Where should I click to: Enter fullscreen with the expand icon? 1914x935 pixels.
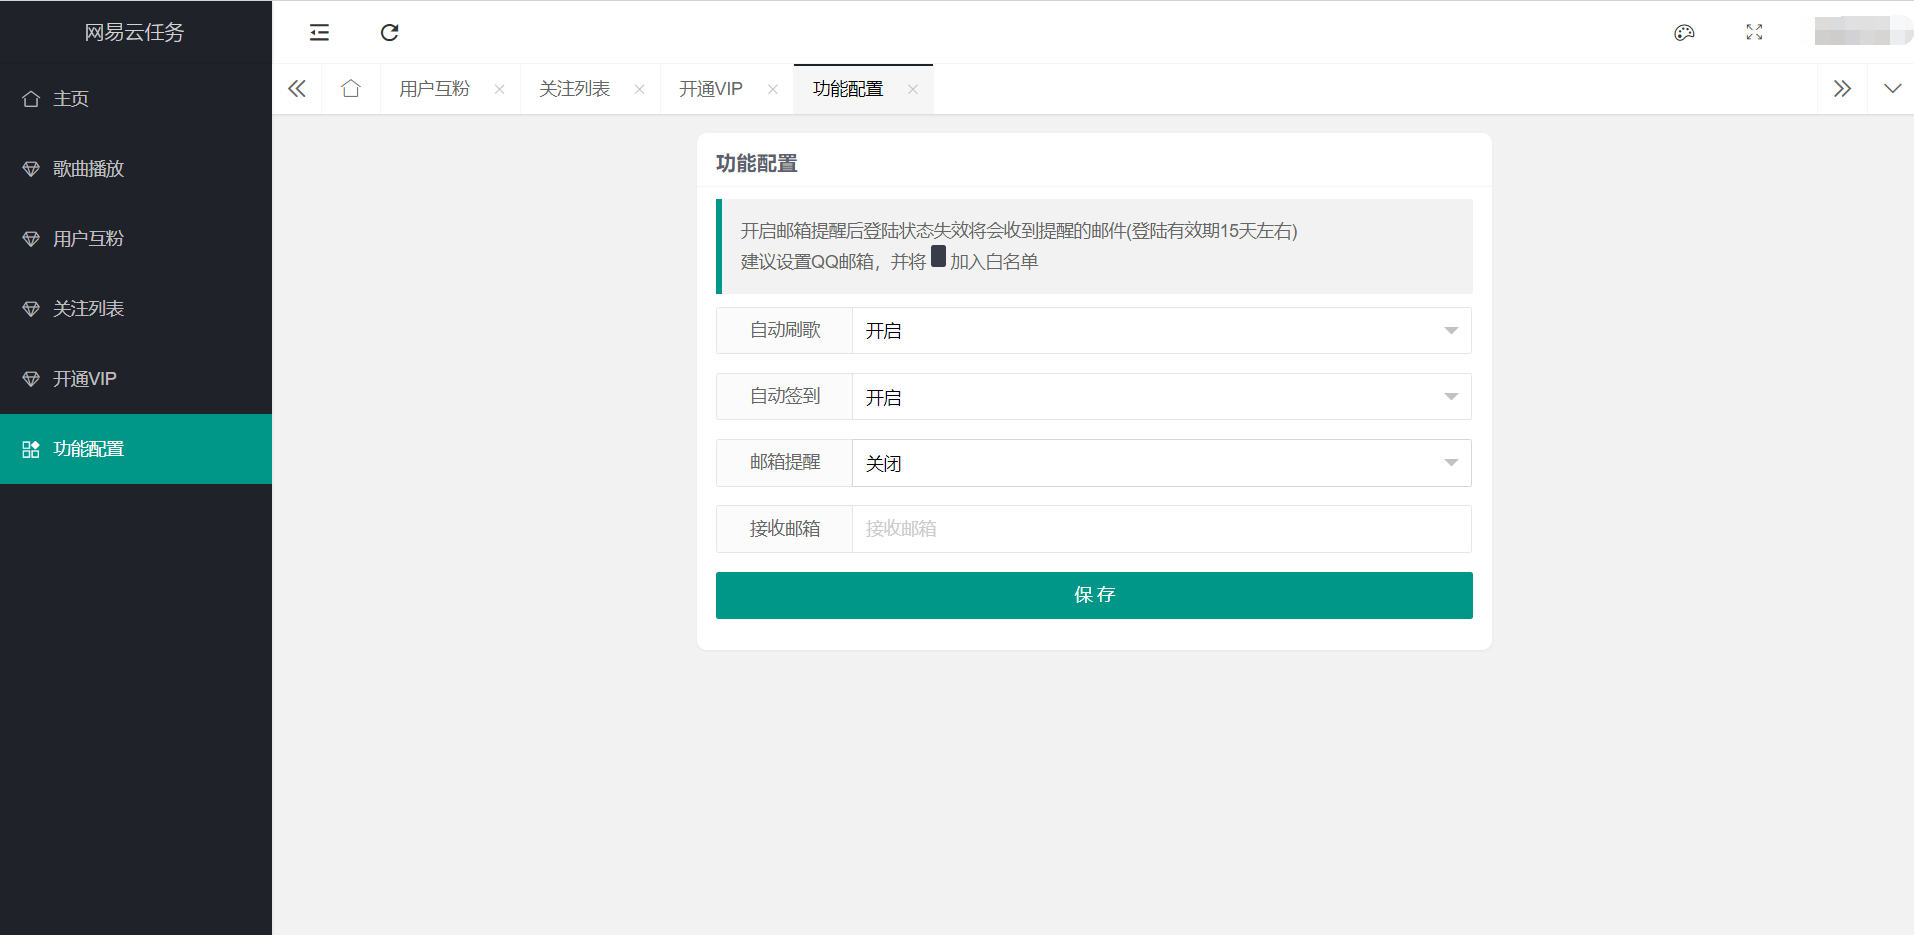tap(1753, 32)
